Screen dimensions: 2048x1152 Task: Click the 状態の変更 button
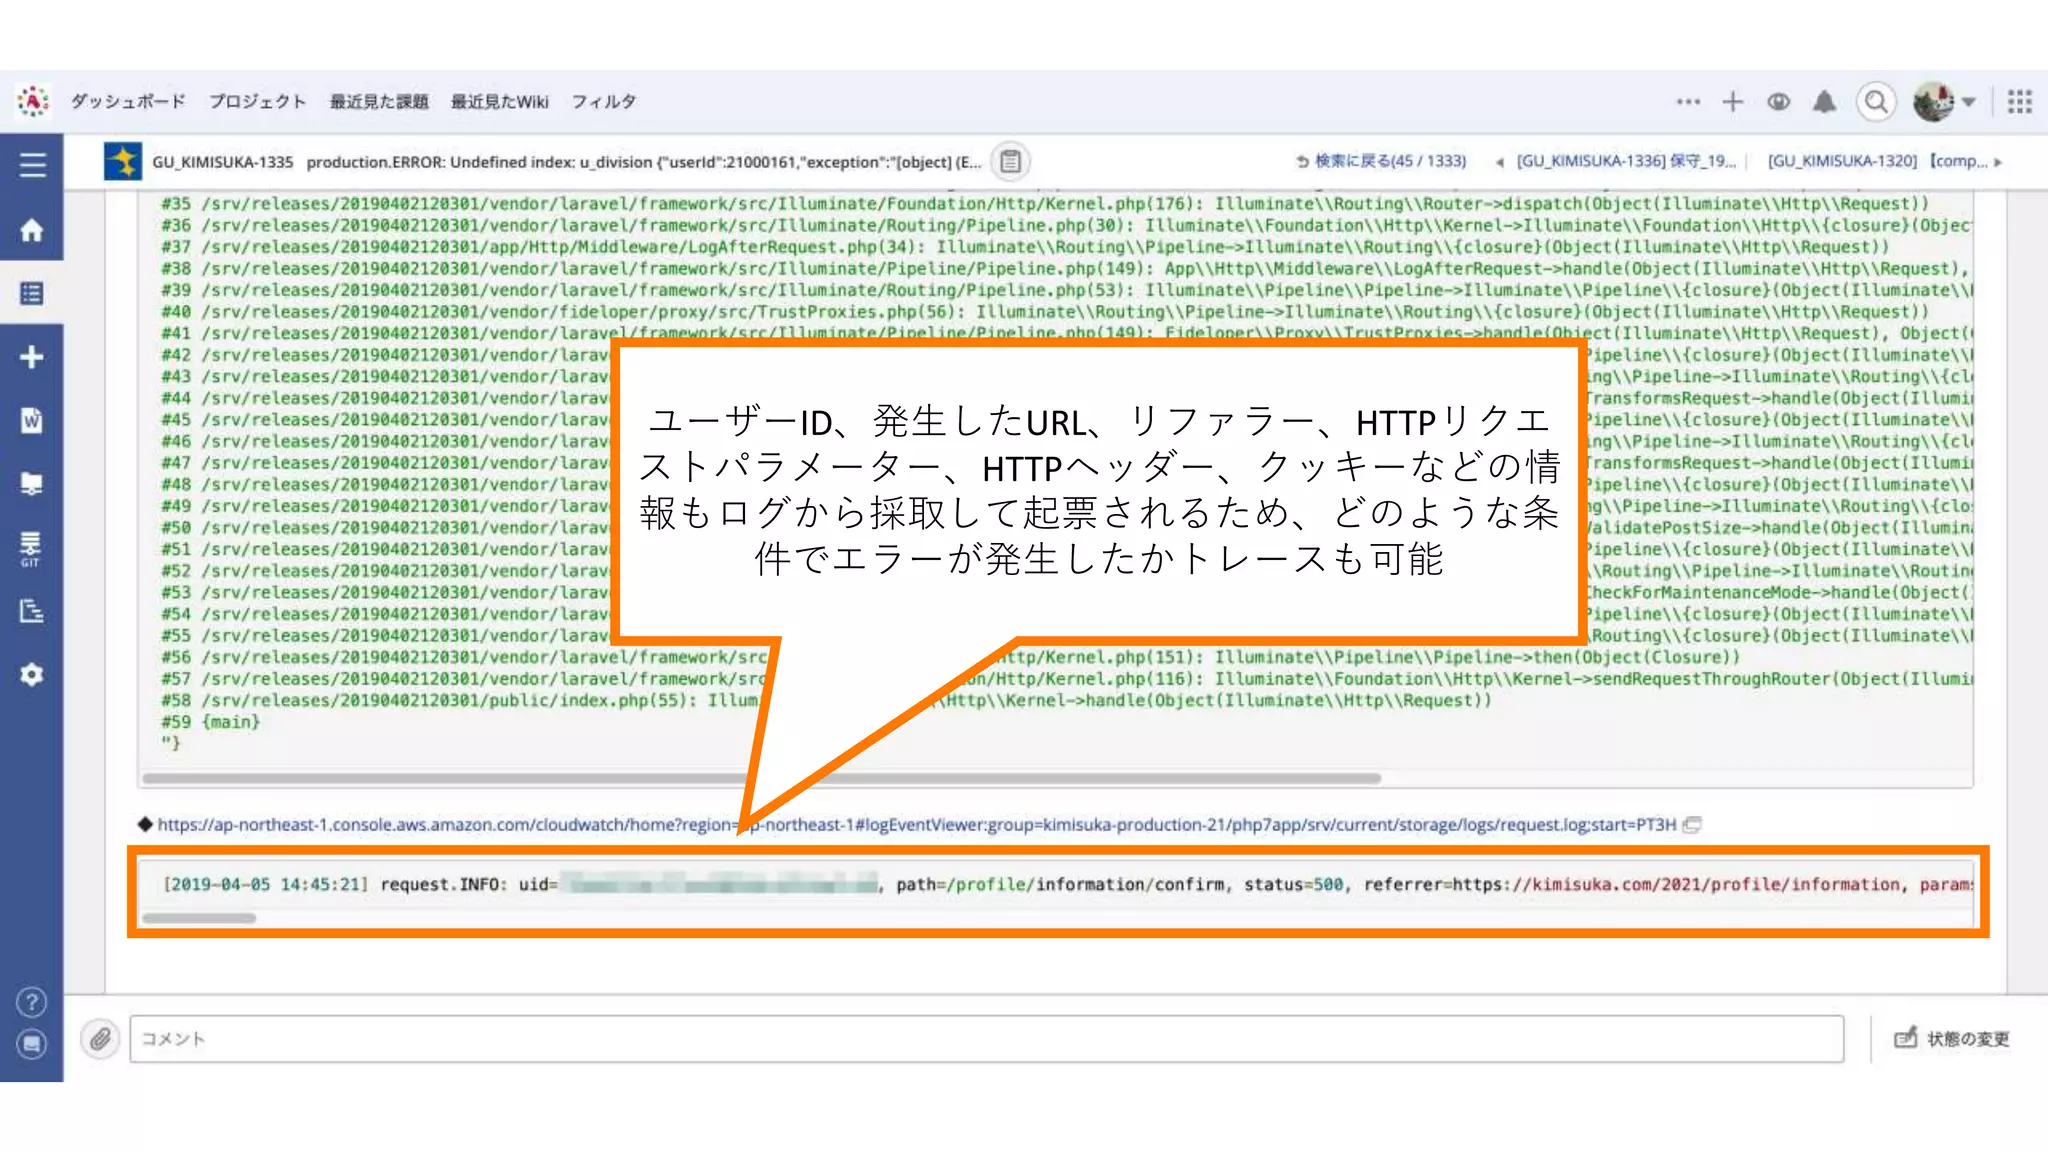(1951, 1039)
